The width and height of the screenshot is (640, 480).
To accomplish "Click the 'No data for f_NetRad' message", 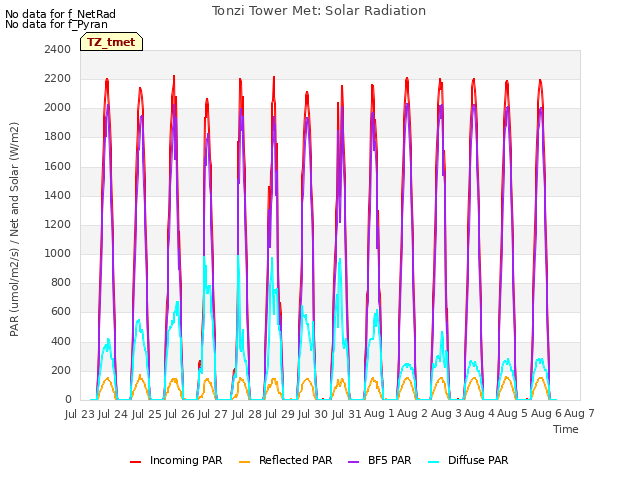I will tap(60, 14).
